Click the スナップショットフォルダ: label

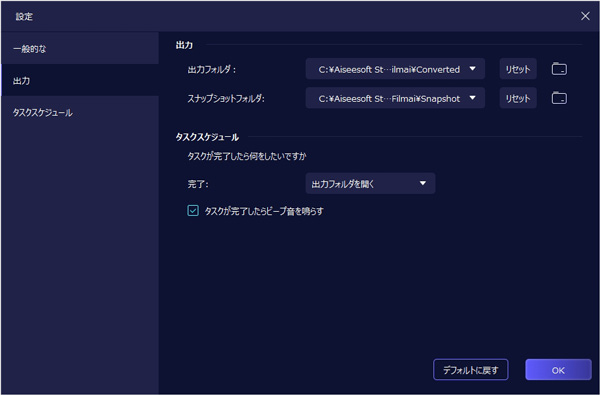[226, 98]
